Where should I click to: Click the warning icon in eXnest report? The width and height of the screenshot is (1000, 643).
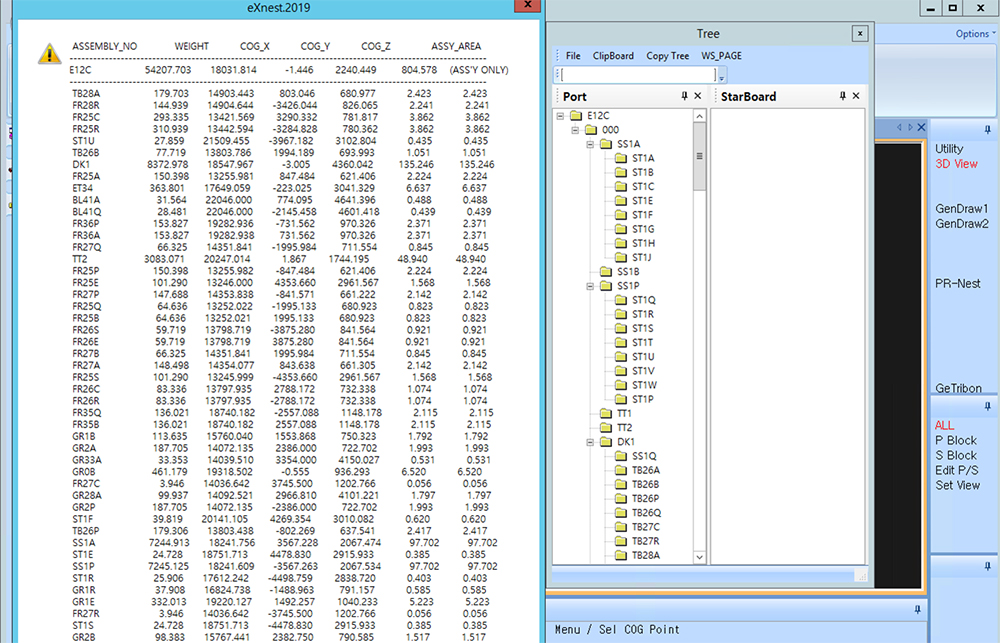(48, 53)
